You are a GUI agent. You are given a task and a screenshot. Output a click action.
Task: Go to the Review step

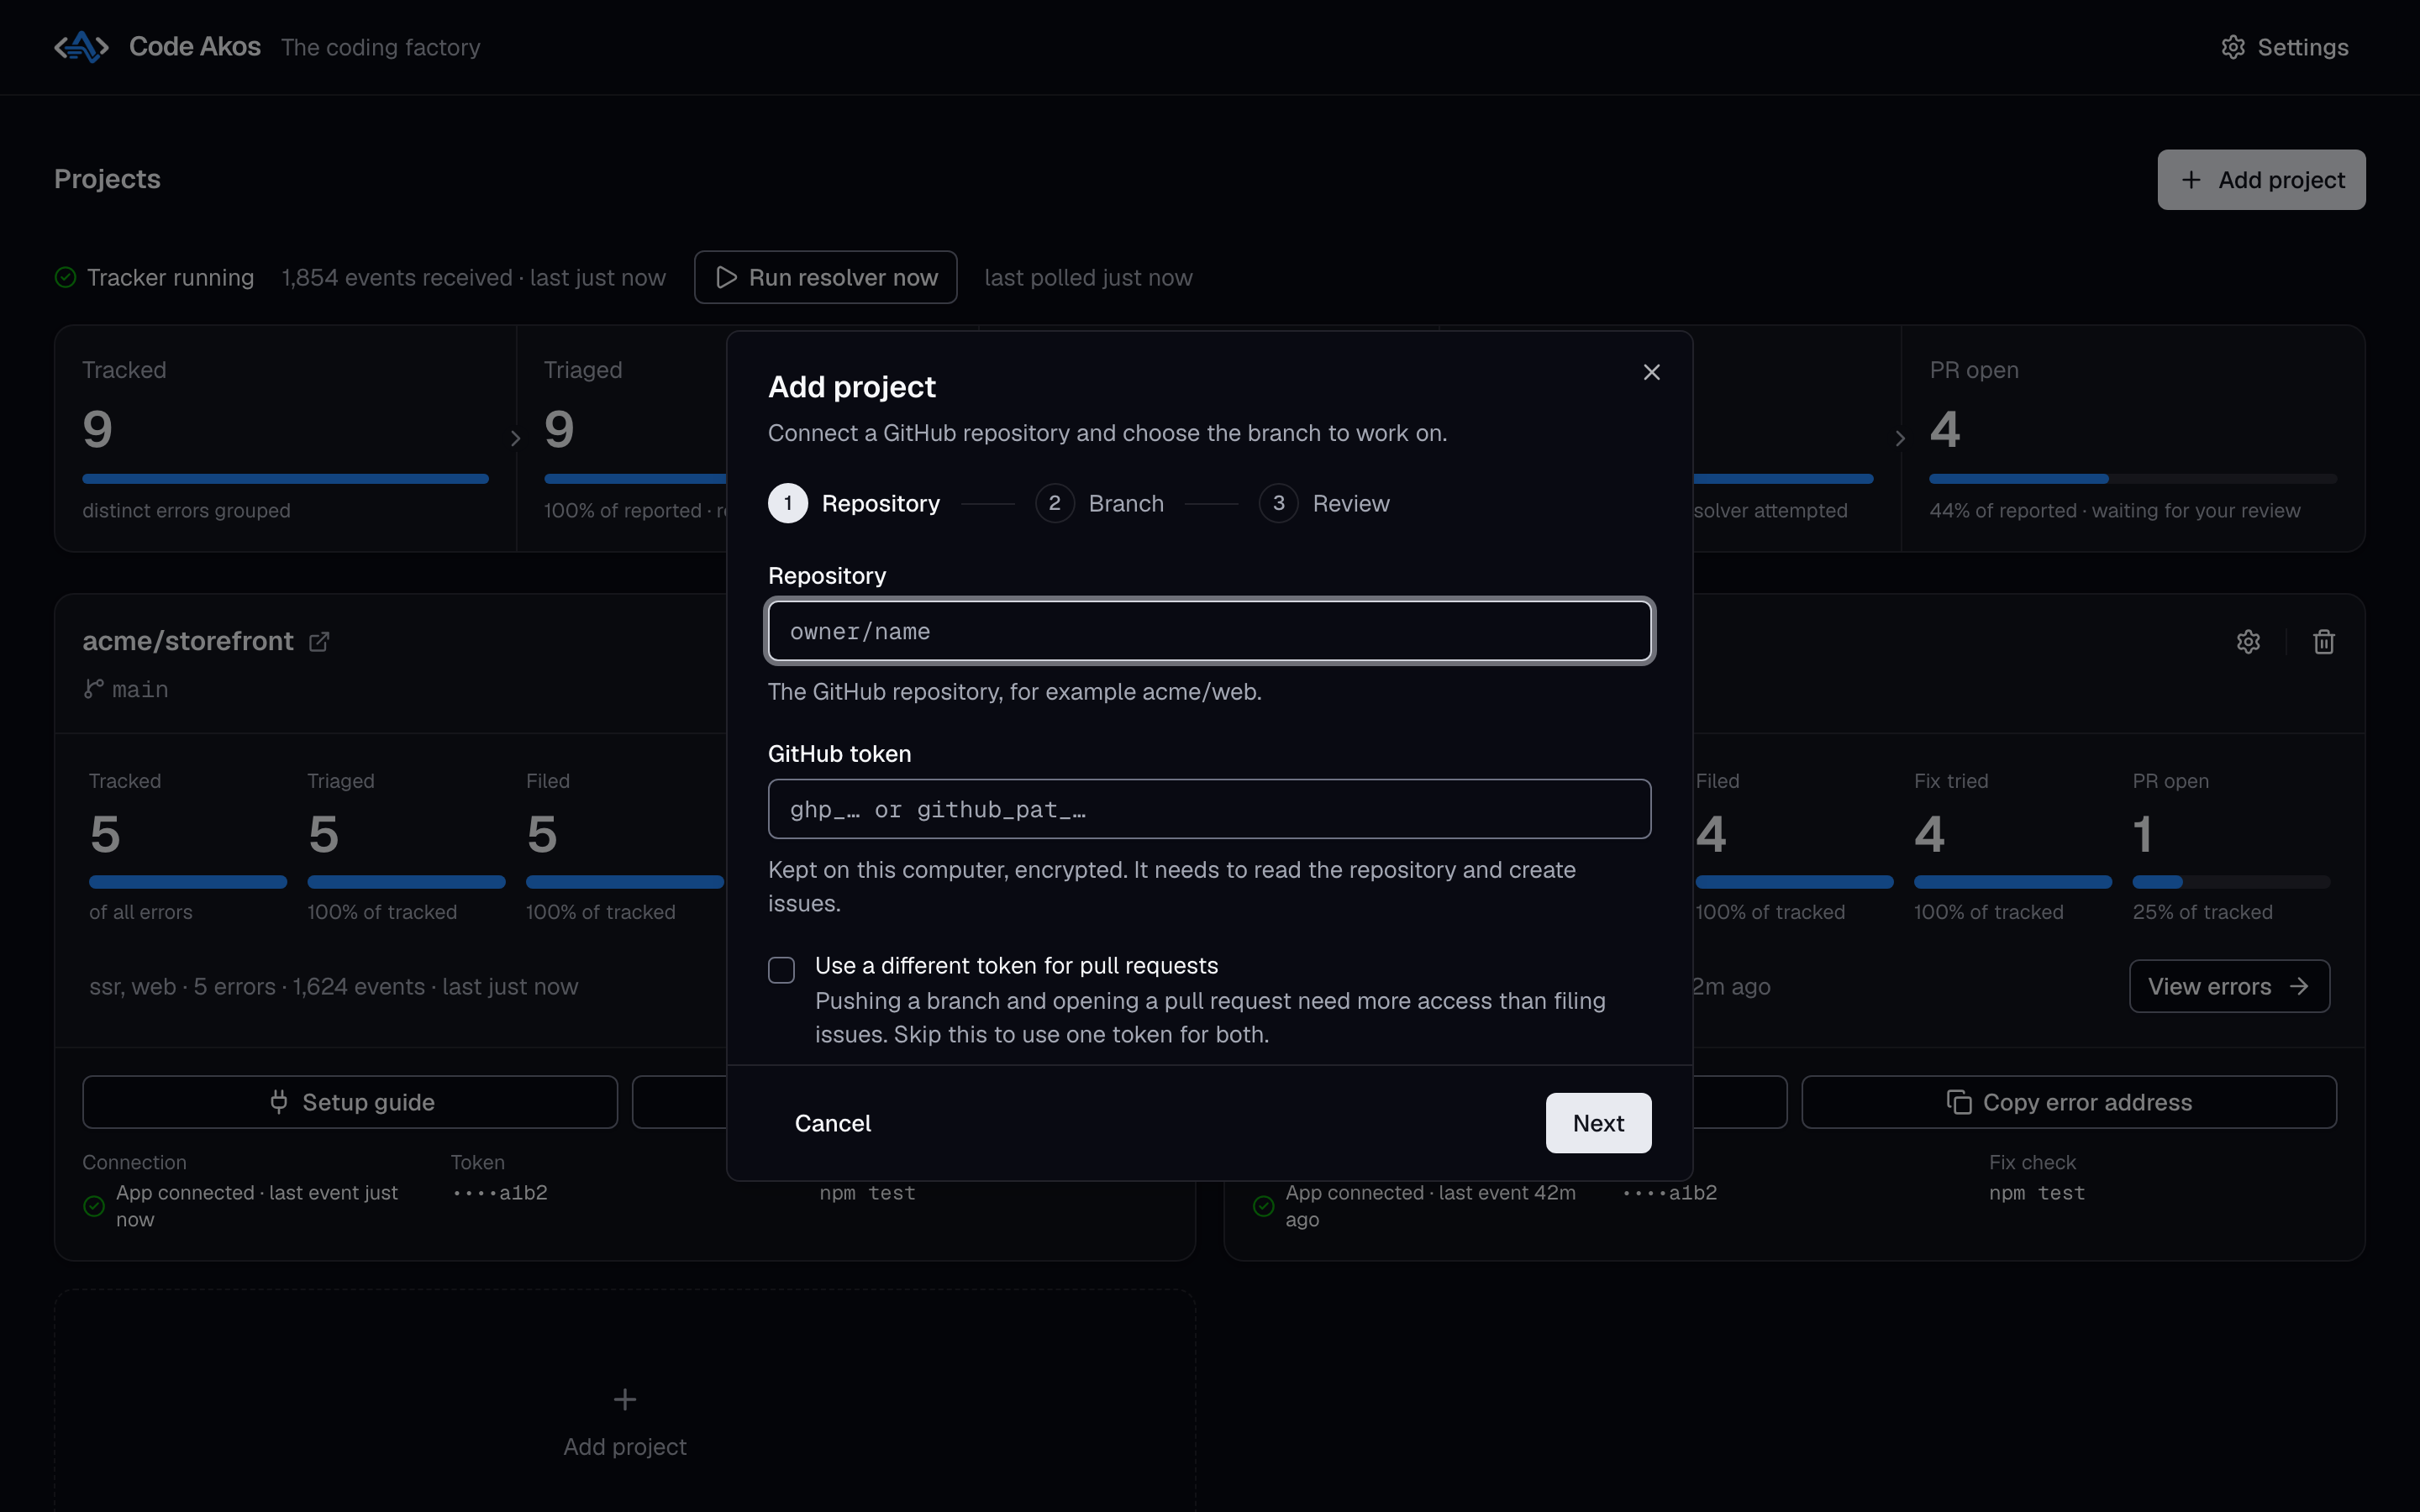click(x=1324, y=503)
